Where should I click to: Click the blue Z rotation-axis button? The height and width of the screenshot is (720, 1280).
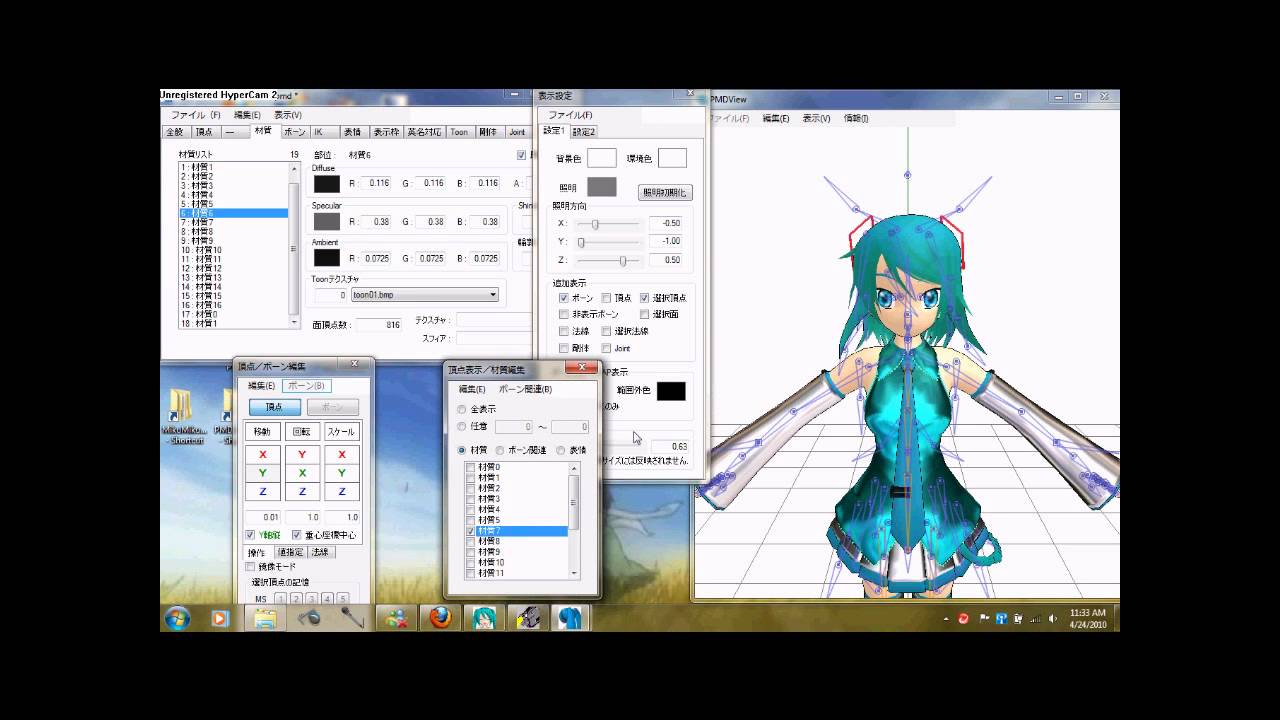pos(302,492)
